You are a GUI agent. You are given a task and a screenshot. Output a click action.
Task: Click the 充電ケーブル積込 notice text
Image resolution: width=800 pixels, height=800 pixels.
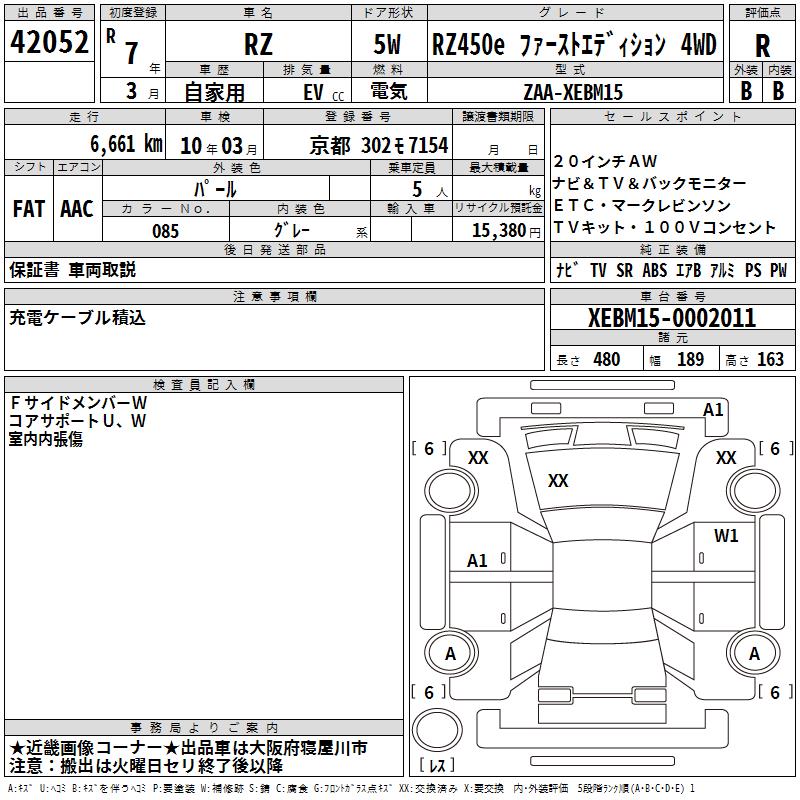point(78,318)
